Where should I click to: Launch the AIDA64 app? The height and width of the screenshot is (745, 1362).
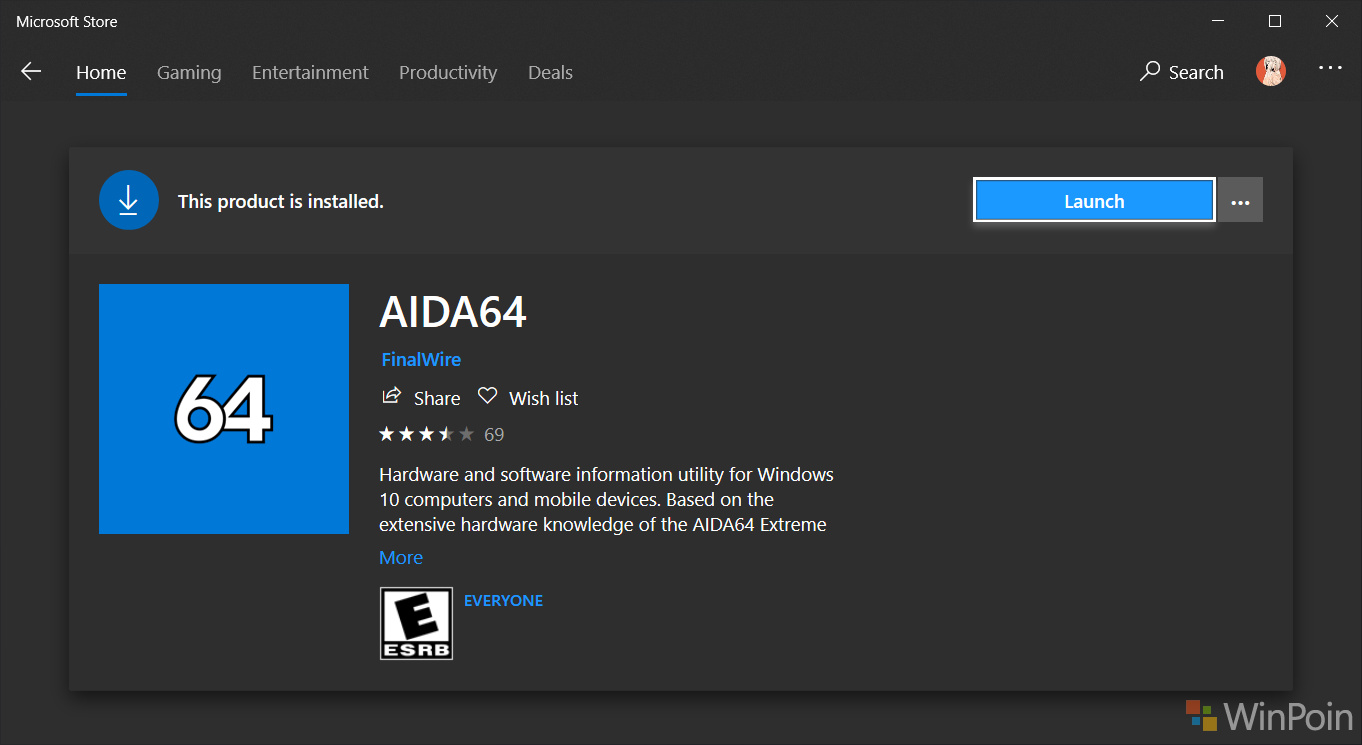pyautogui.click(x=1094, y=201)
